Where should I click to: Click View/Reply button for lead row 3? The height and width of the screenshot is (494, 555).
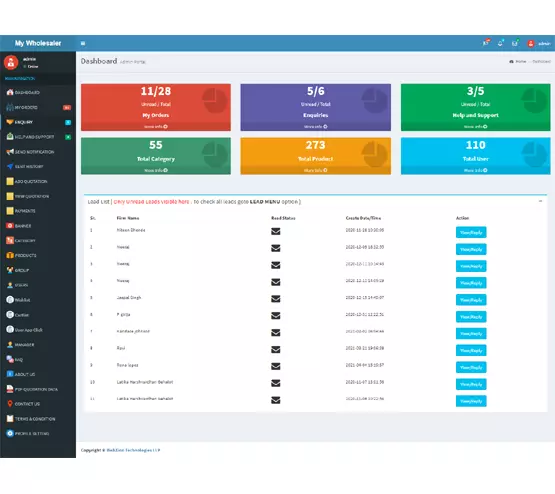(x=471, y=266)
